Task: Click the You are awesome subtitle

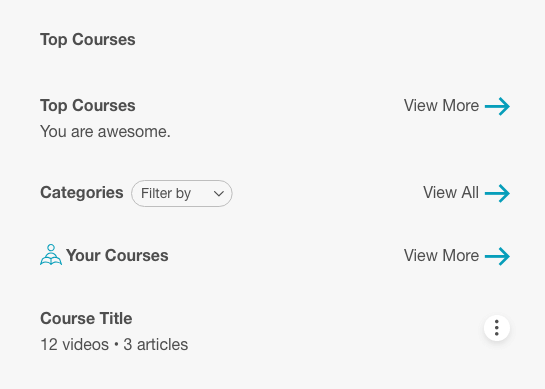Action: (x=105, y=132)
